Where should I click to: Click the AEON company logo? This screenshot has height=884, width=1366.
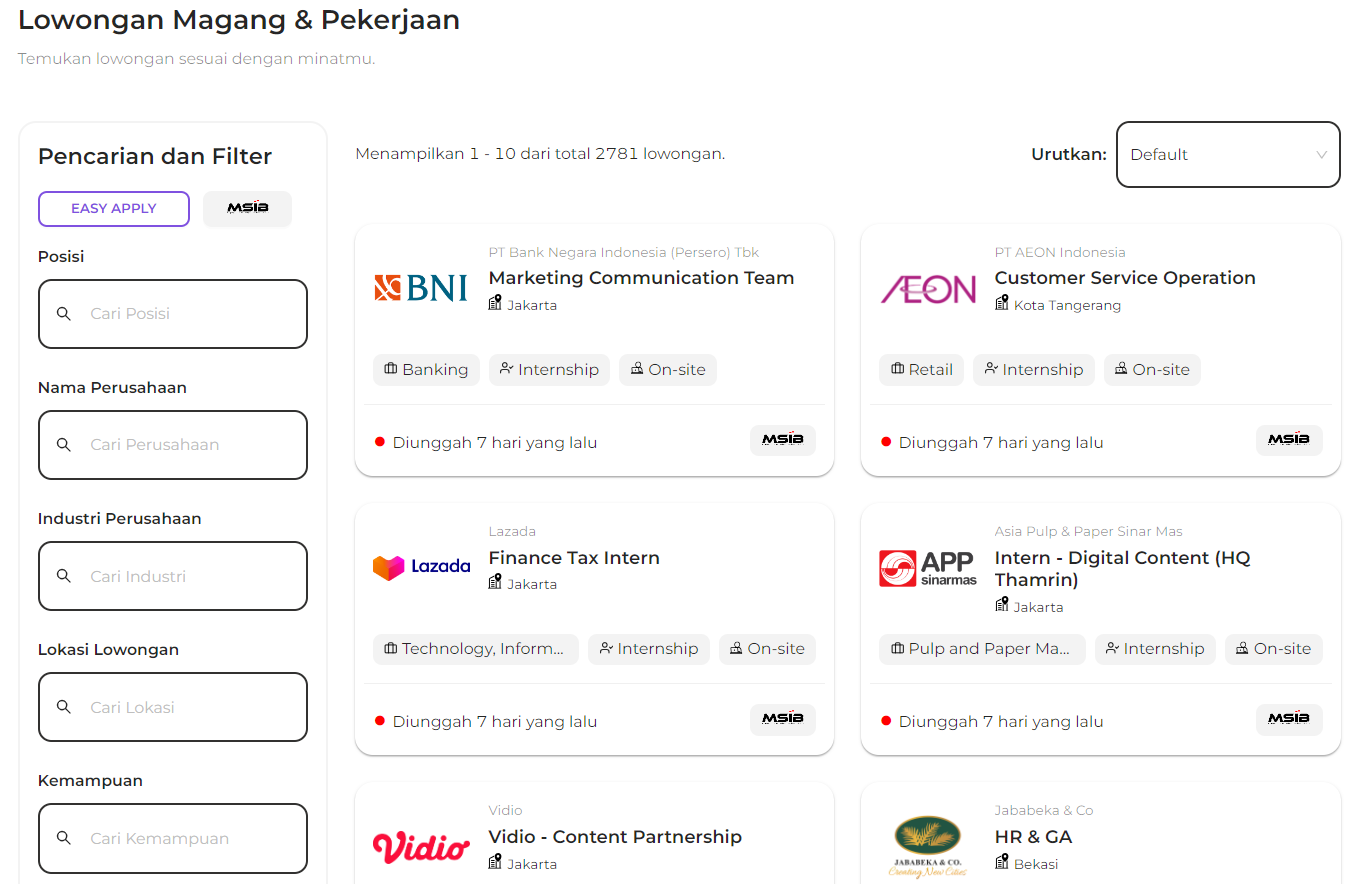point(928,288)
